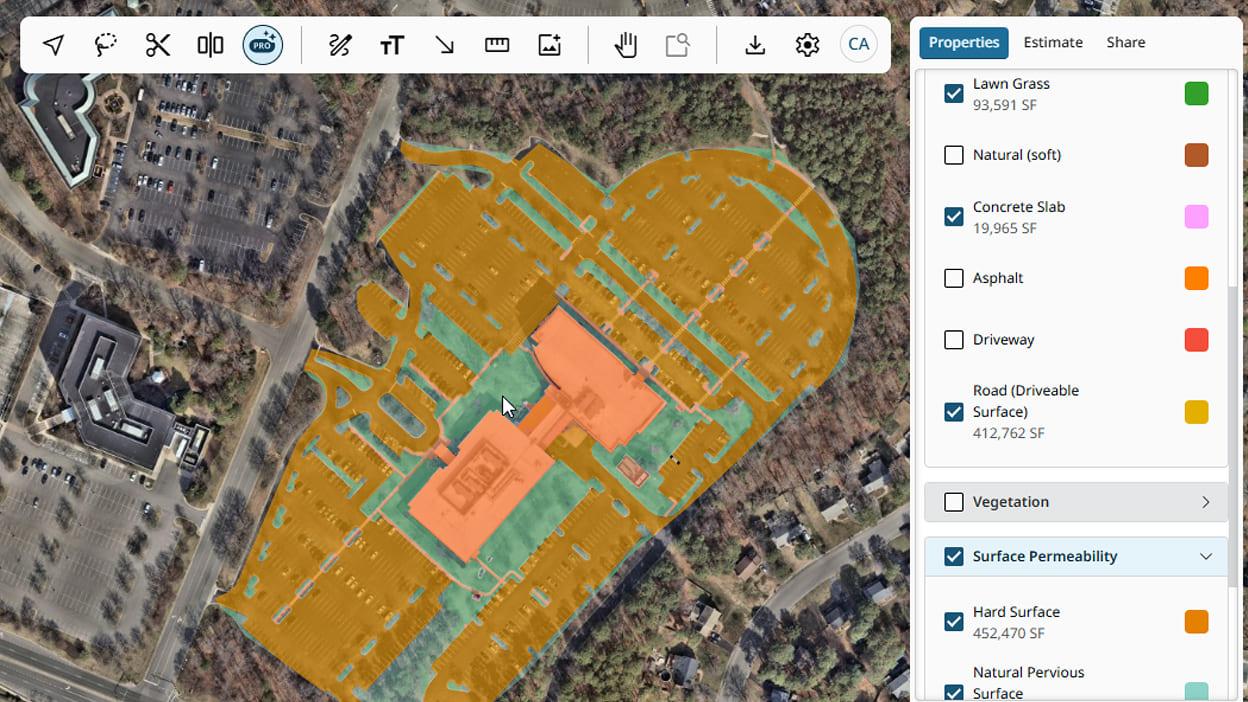Click the Vegetation header label
Screen dimensions: 1248x702
[x=1011, y=502]
